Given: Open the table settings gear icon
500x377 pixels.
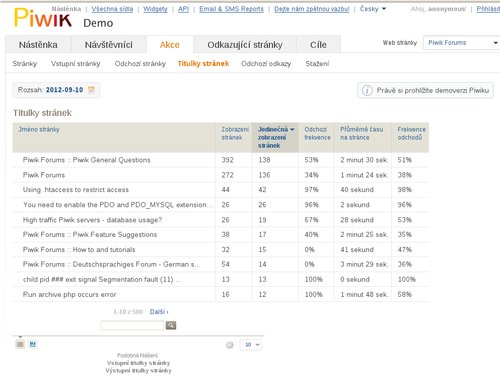Looking at the screenshot, I should [230, 345].
